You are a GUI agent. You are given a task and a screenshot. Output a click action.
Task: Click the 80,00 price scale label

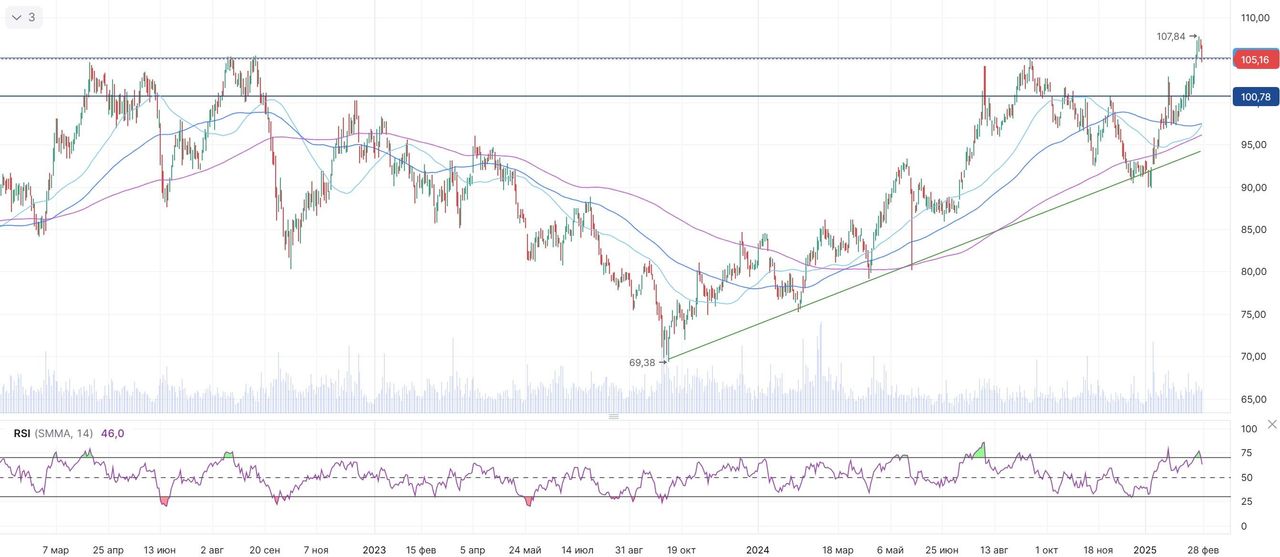(1254, 272)
